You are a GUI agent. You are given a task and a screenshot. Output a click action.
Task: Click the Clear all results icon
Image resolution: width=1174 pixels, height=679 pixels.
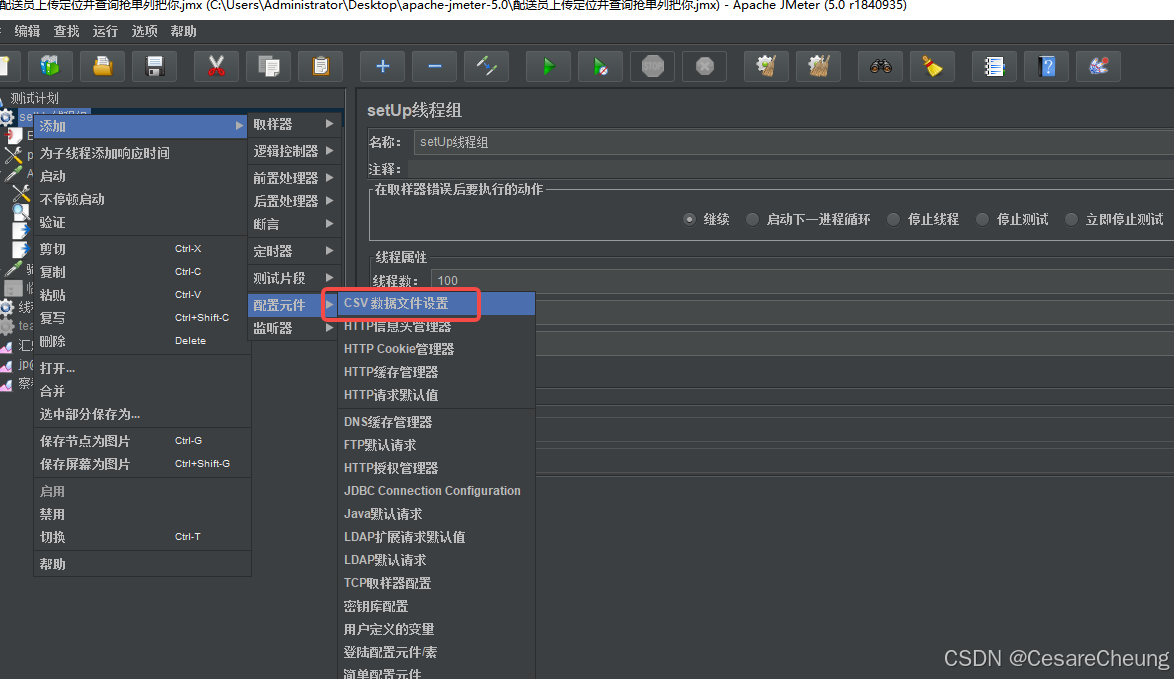818,67
